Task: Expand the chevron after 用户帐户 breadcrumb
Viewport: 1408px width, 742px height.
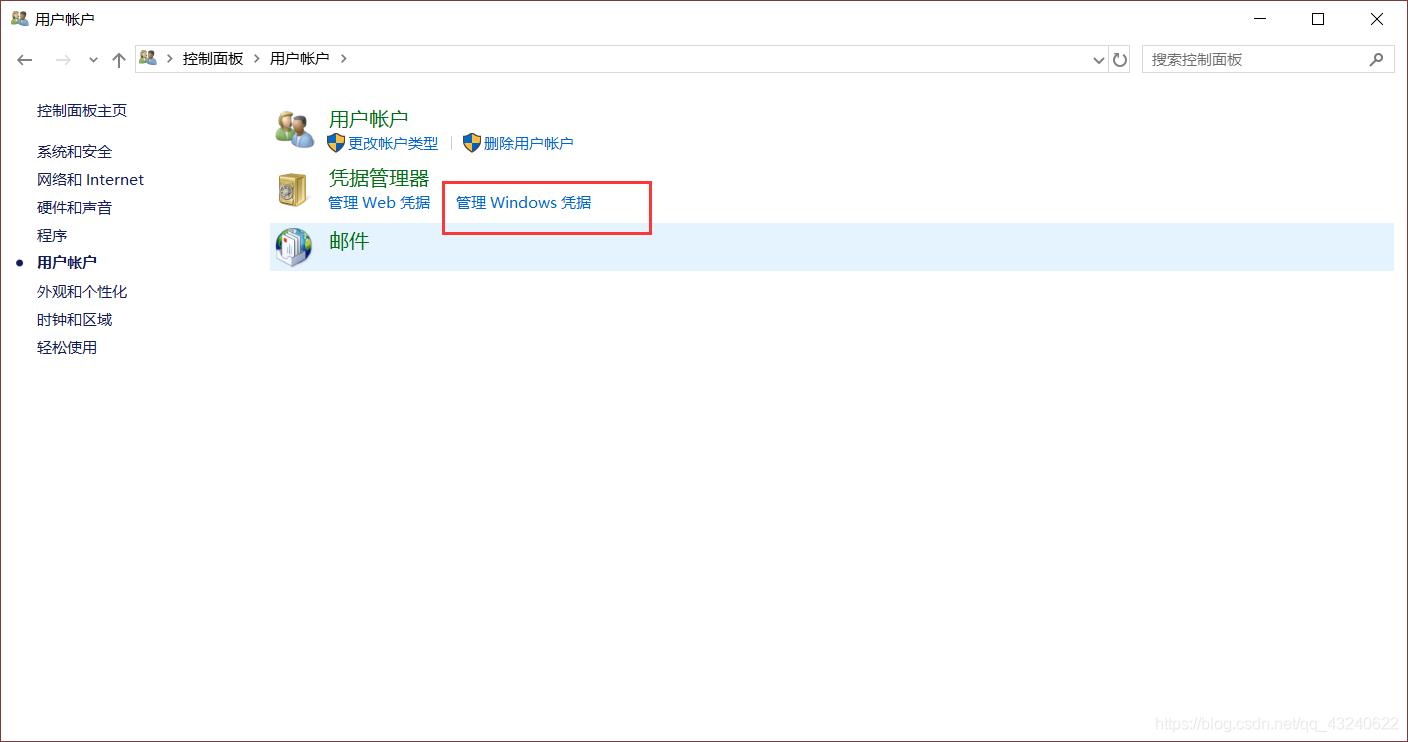Action: coord(343,59)
